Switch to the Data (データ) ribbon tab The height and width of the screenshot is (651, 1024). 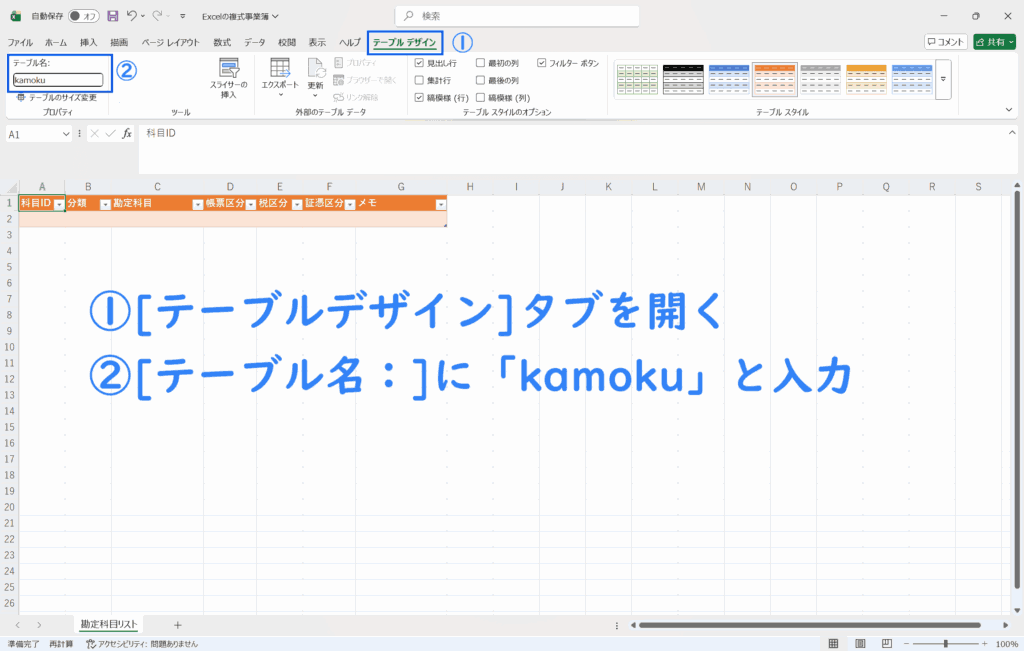point(255,42)
